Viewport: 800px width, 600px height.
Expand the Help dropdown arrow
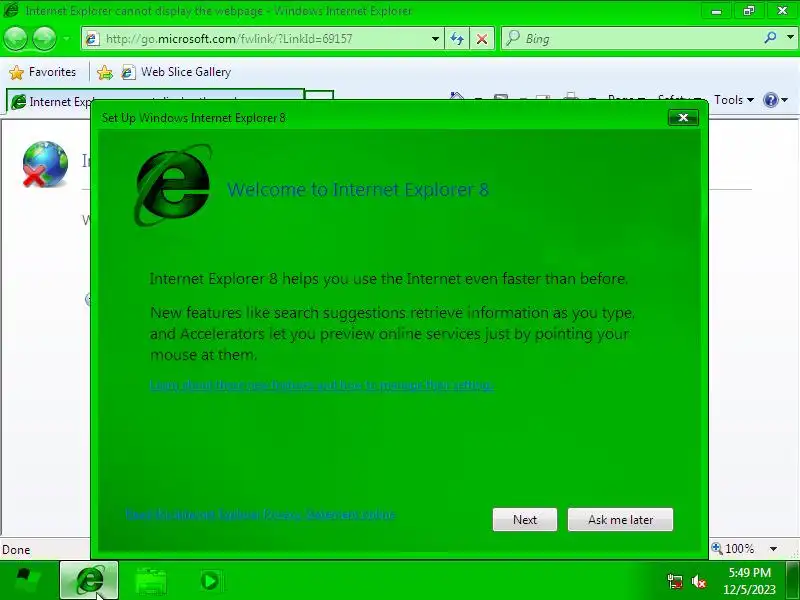785,100
